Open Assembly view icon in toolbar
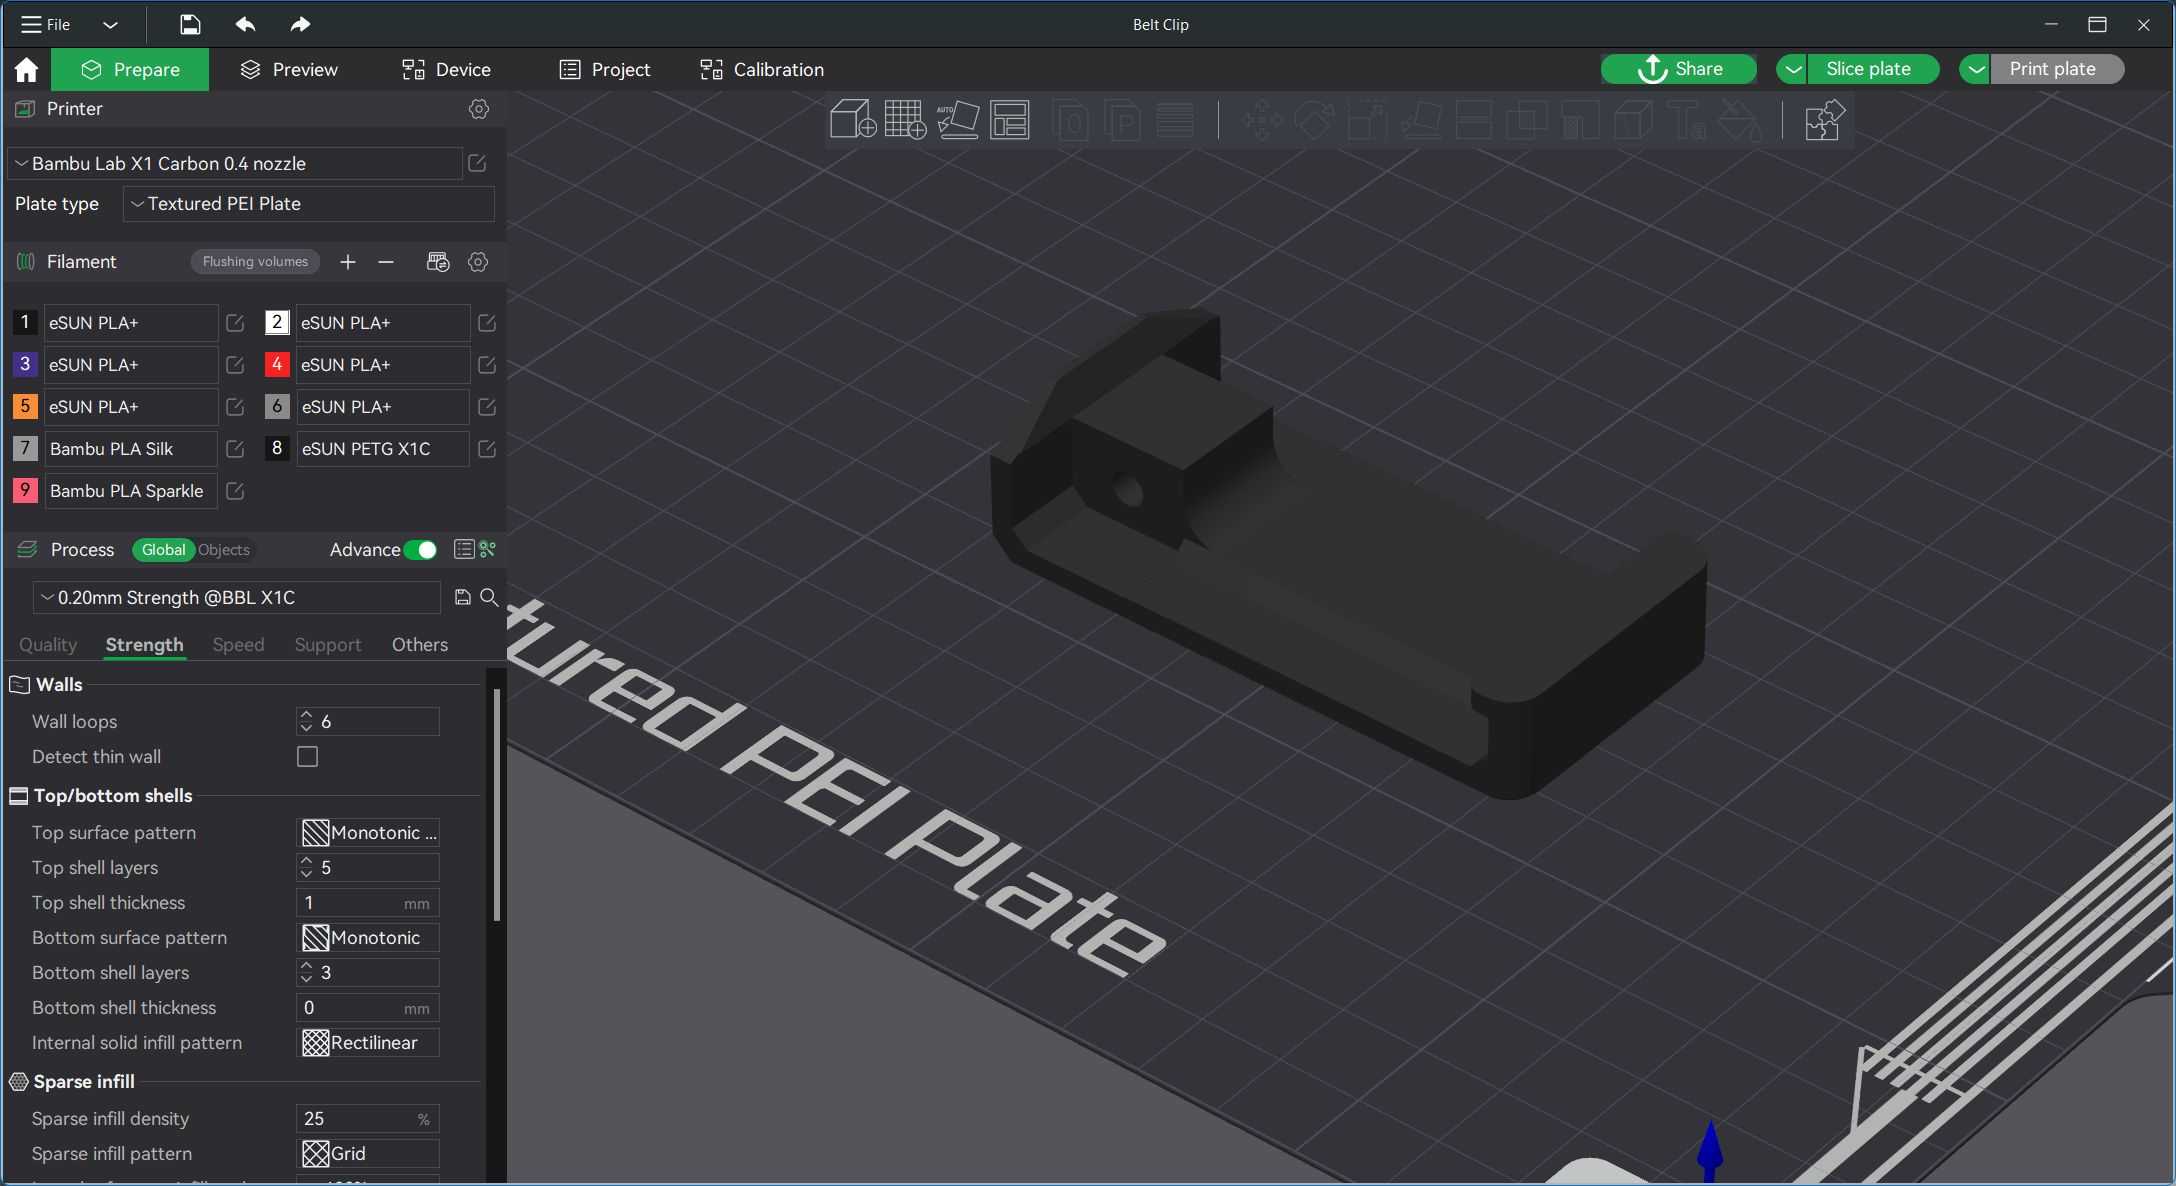Screen dimensions: 2176x1186 (x=1824, y=121)
